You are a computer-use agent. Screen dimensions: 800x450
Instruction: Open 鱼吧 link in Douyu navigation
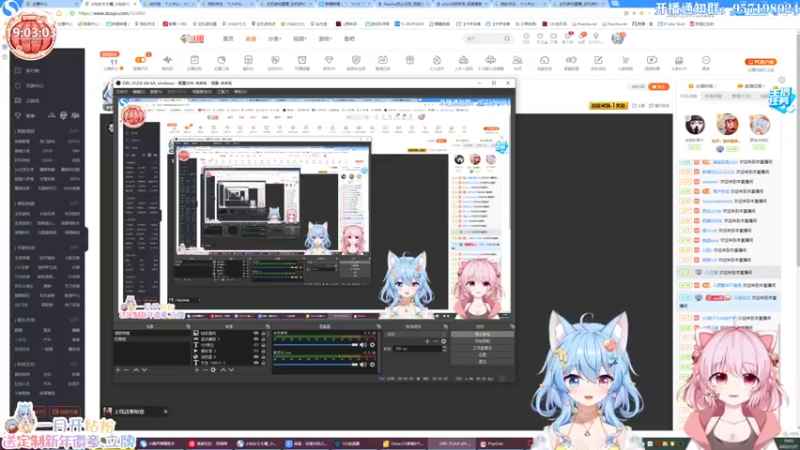click(349, 39)
